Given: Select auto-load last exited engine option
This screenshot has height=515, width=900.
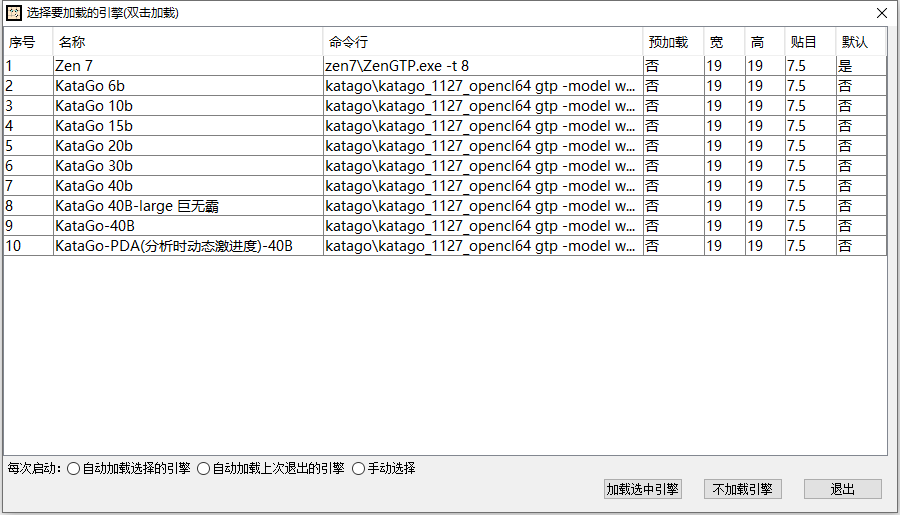Looking at the screenshot, I should pyautogui.click(x=204, y=468).
